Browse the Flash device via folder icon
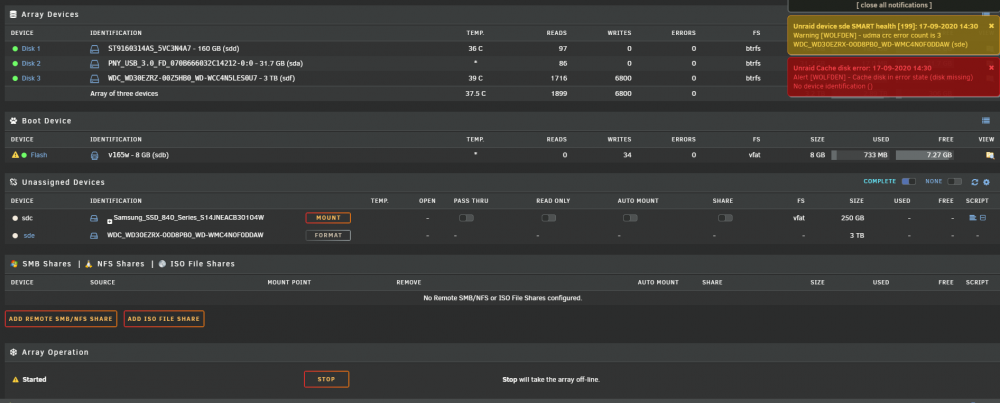The width and height of the screenshot is (1000, 403). coord(990,155)
